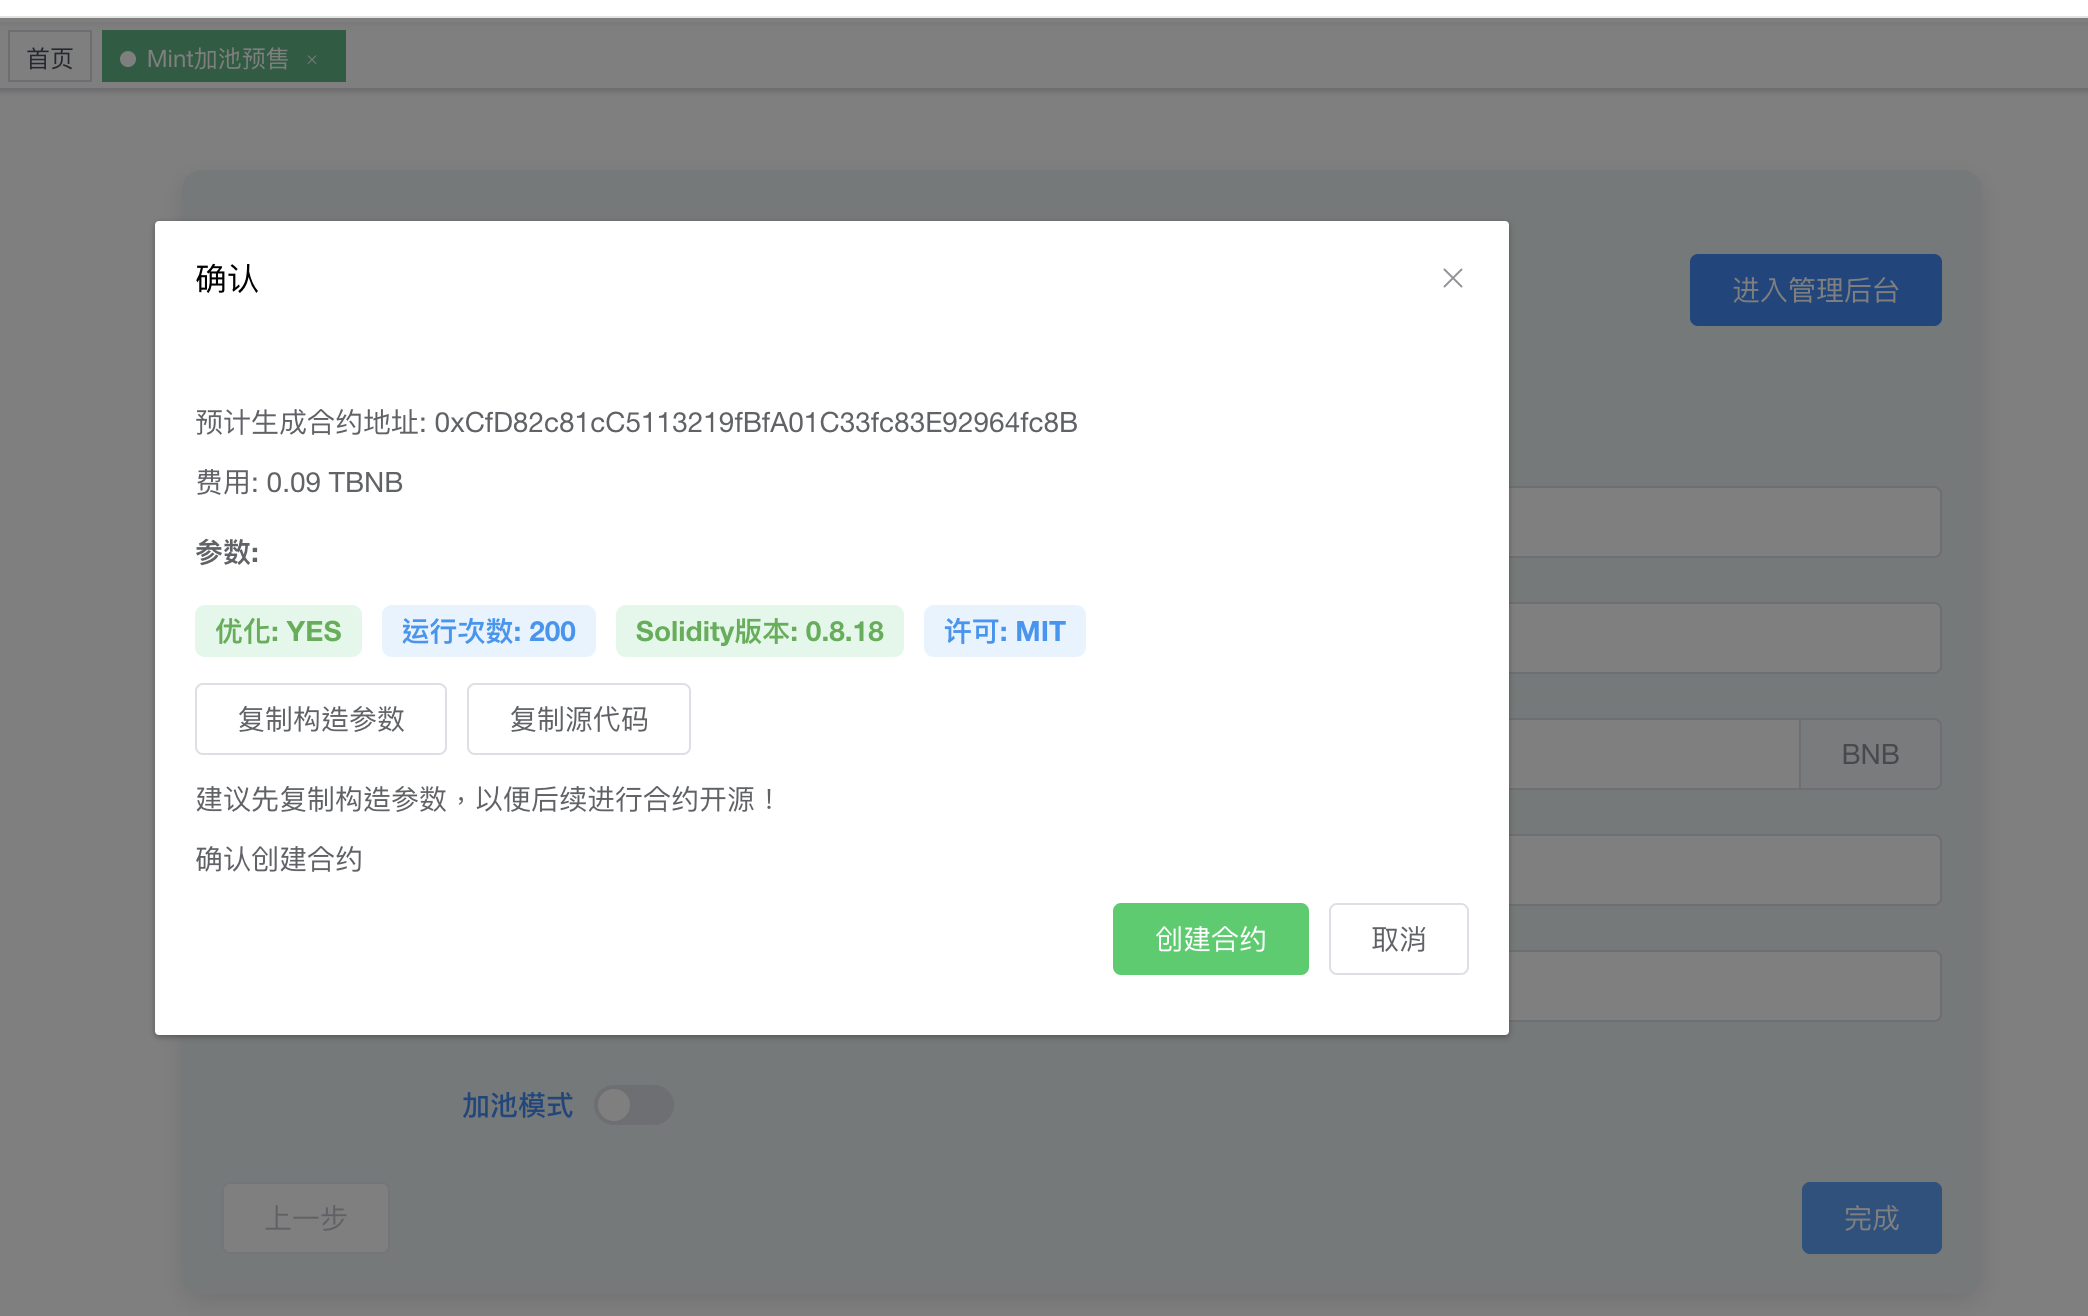2088x1316 pixels.
Task: Click the Solidity版本: 0.8.18 tag
Action: tap(759, 631)
